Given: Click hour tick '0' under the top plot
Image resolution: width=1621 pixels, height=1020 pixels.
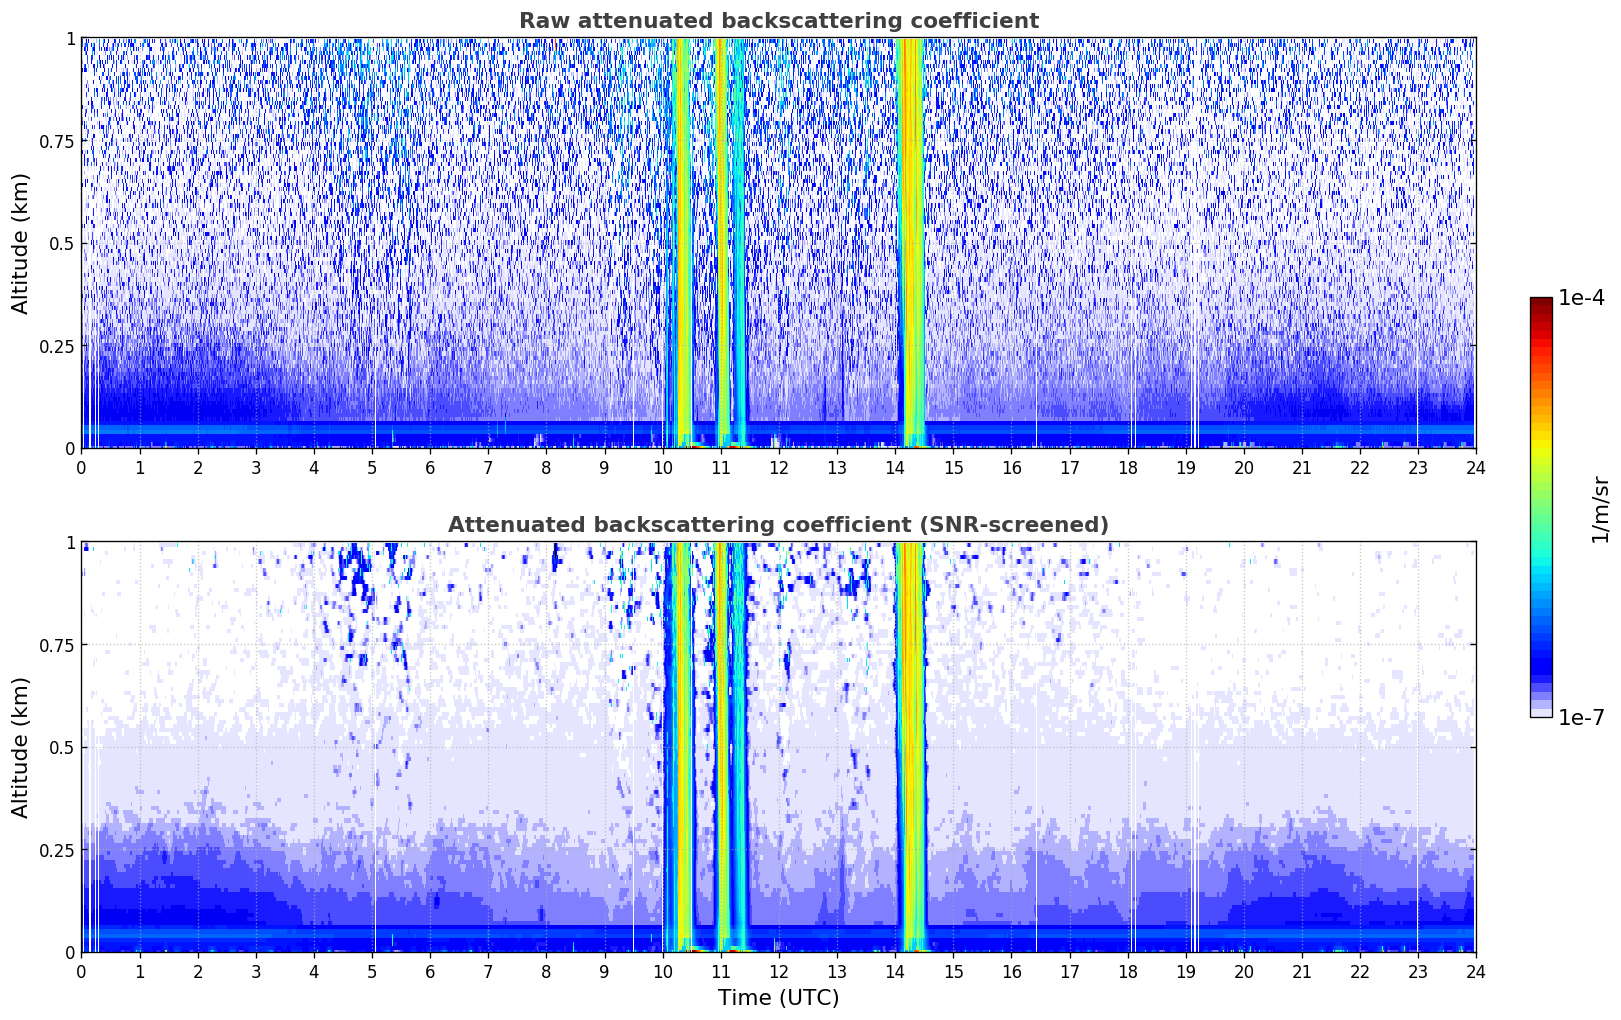Looking at the screenshot, I should [x=81, y=467].
